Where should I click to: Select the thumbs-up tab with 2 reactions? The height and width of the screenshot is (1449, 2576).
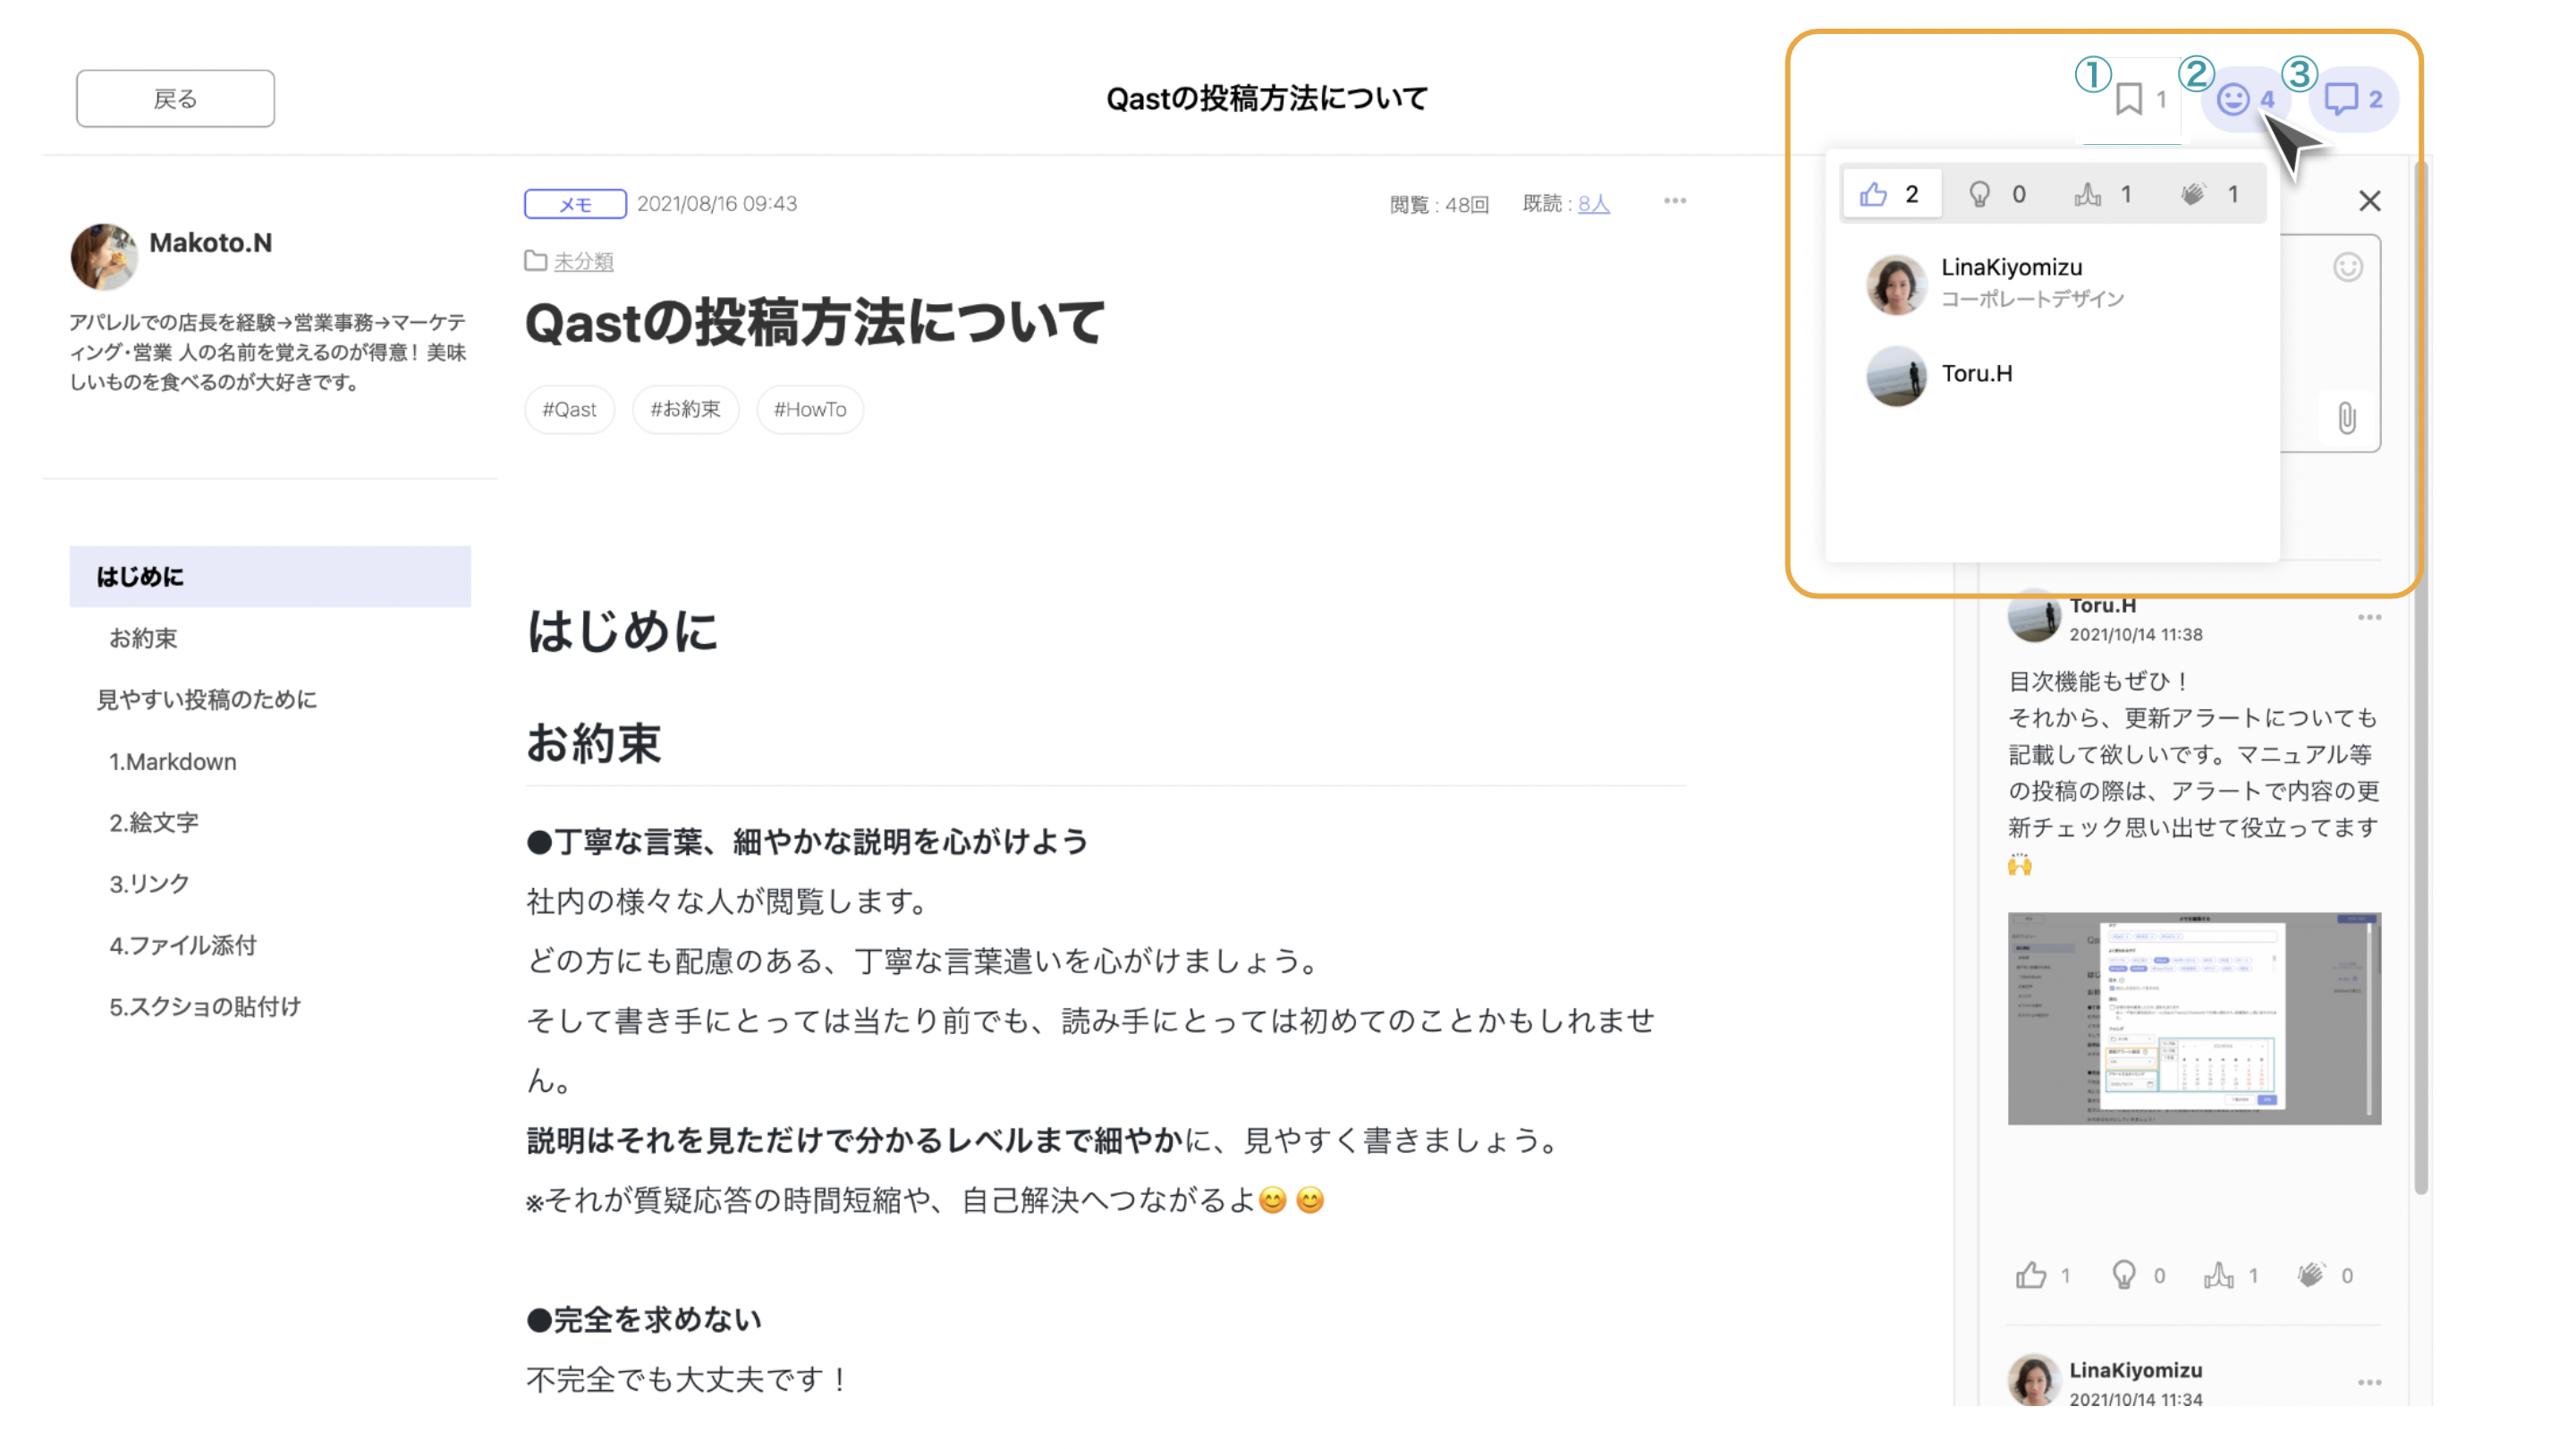pos(1892,194)
